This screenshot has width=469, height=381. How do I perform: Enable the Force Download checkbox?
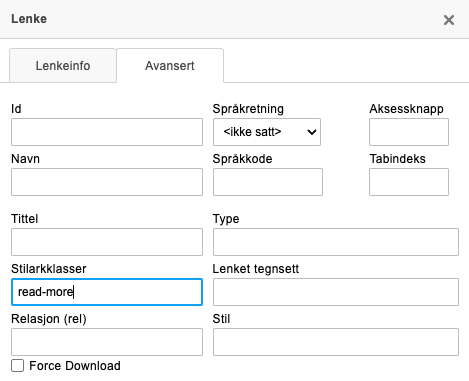point(17,366)
